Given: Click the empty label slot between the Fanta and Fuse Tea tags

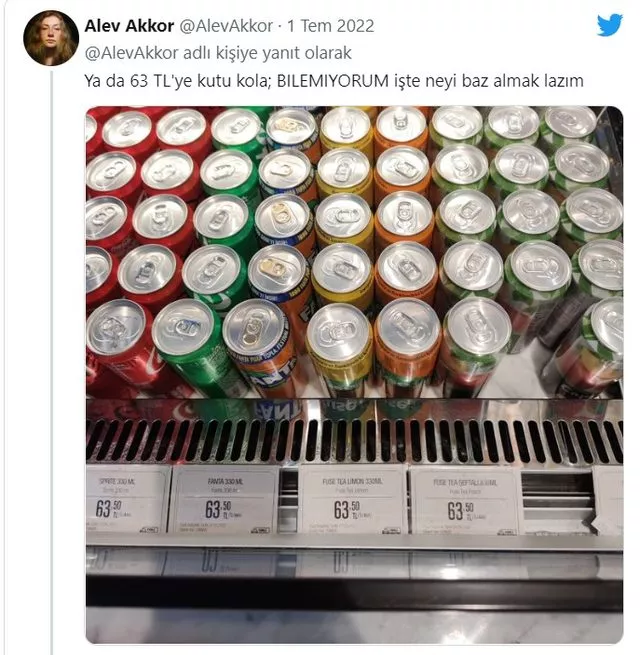Looking at the screenshot, I should (x=288, y=500).
